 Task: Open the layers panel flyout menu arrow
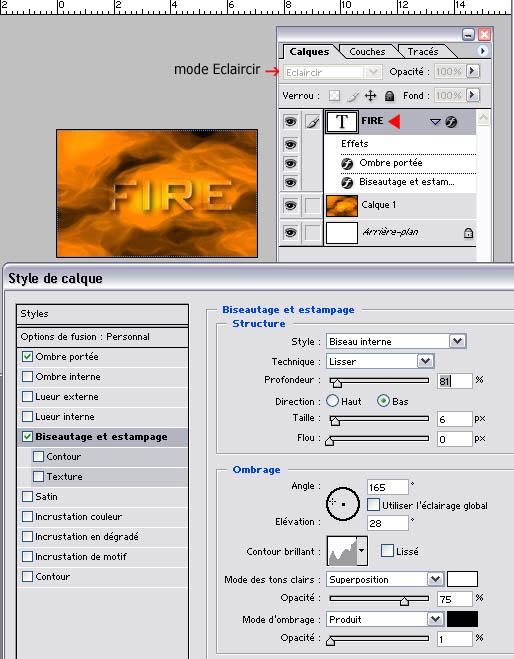pyautogui.click(x=482, y=51)
